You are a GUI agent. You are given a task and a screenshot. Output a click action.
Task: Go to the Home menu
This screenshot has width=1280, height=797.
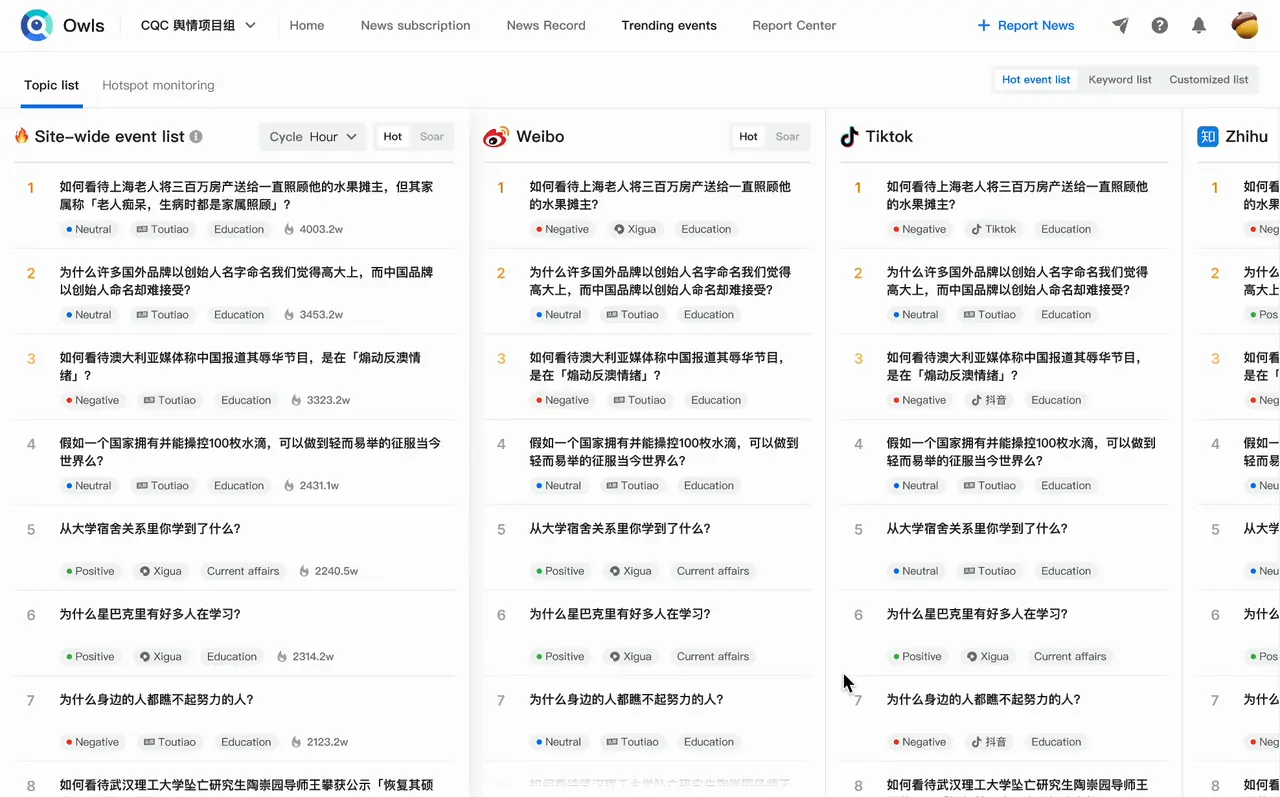(307, 25)
